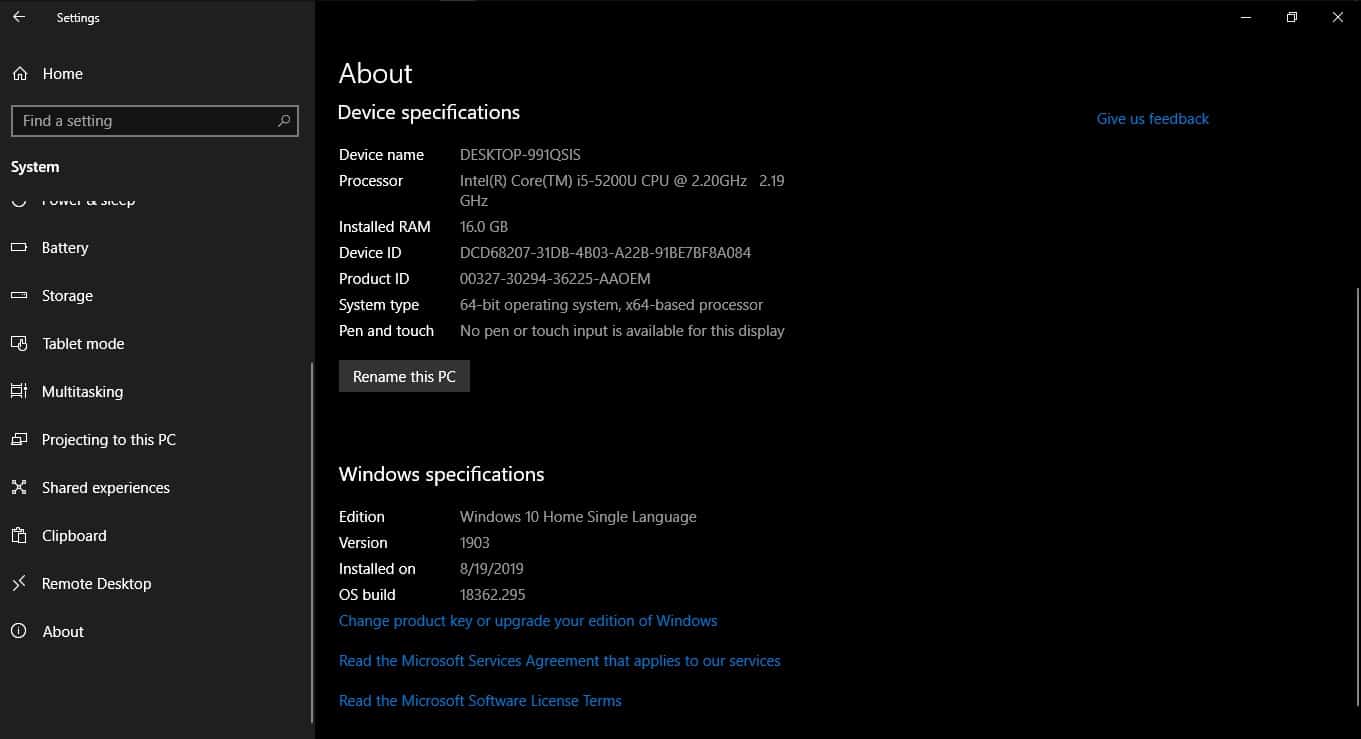Click the System heading in the sidebar
This screenshot has height=739, width=1361.
click(35, 167)
